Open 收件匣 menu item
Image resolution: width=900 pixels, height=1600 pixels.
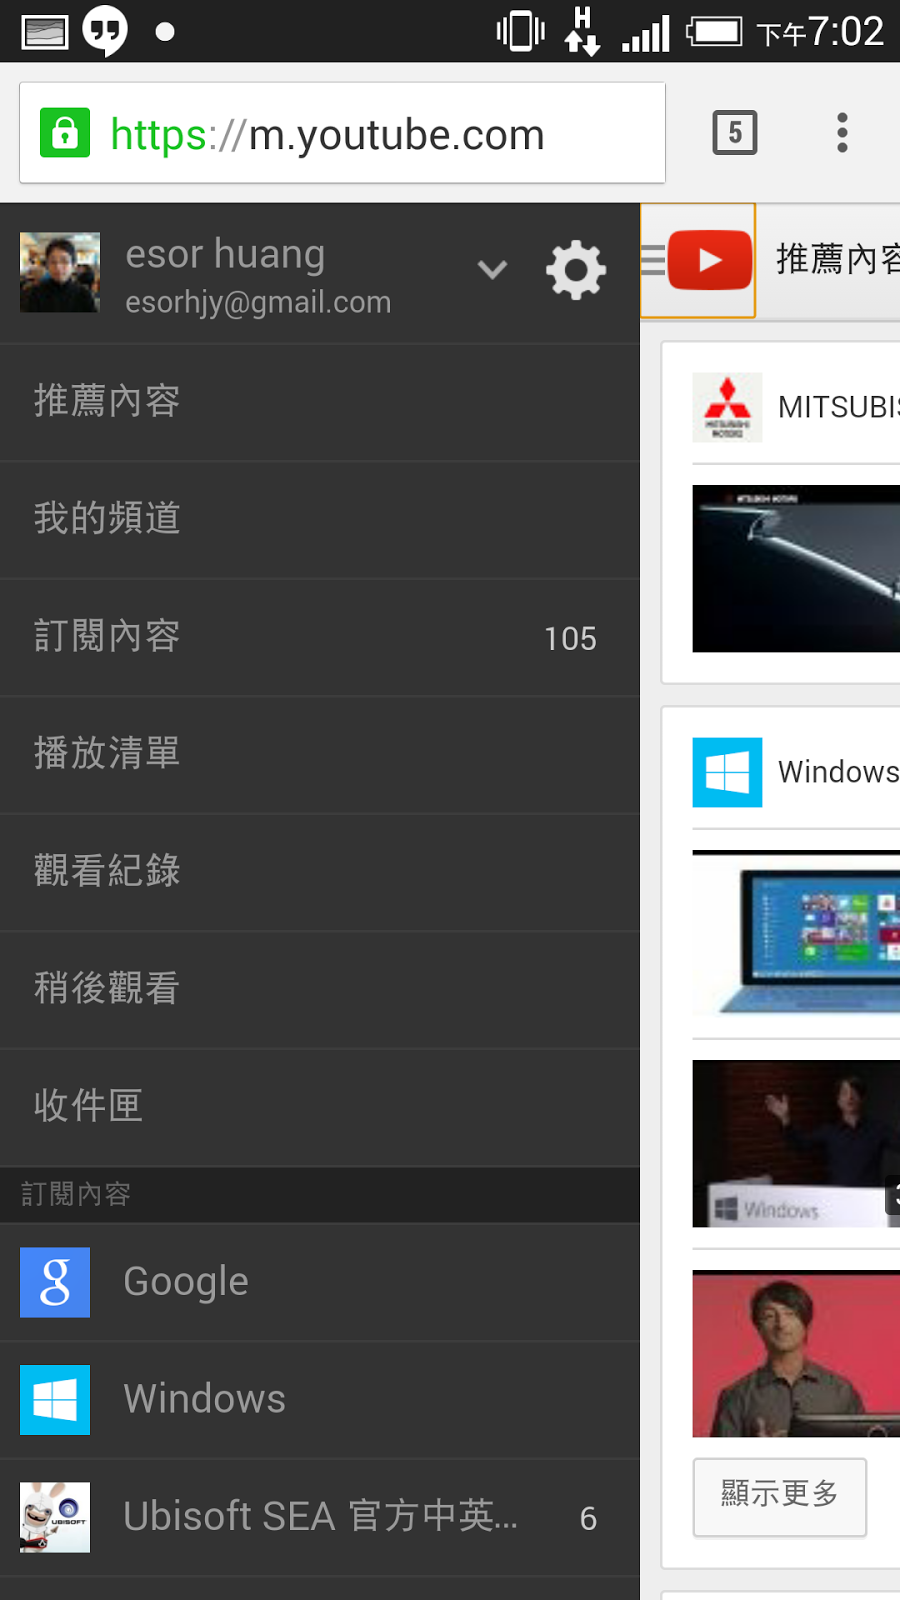[320, 1106]
